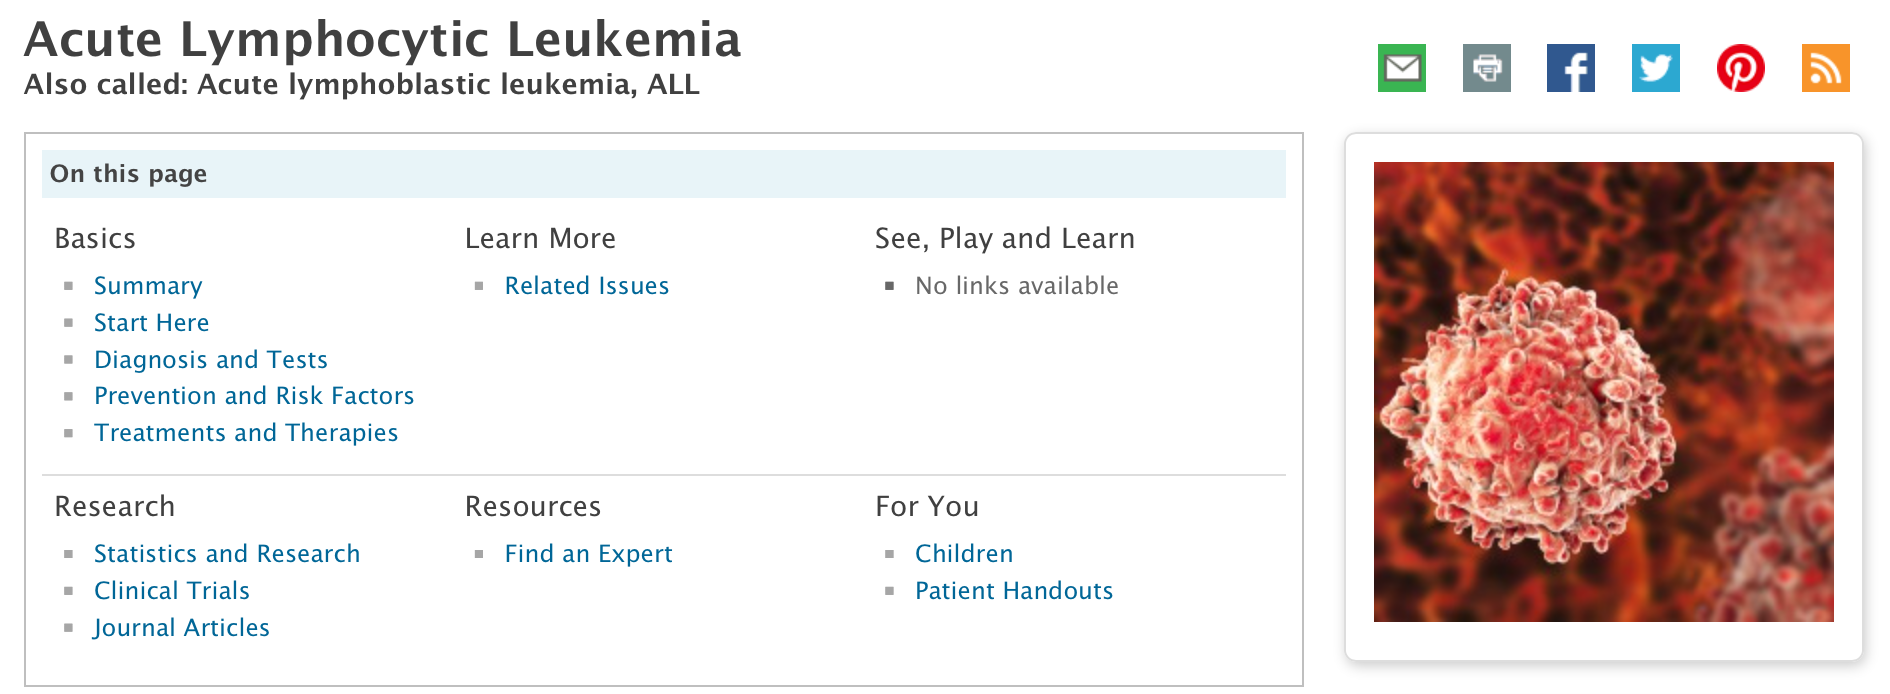The width and height of the screenshot is (1890, 694).
Task: Share page via Facebook icon
Action: click(1570, 68)
